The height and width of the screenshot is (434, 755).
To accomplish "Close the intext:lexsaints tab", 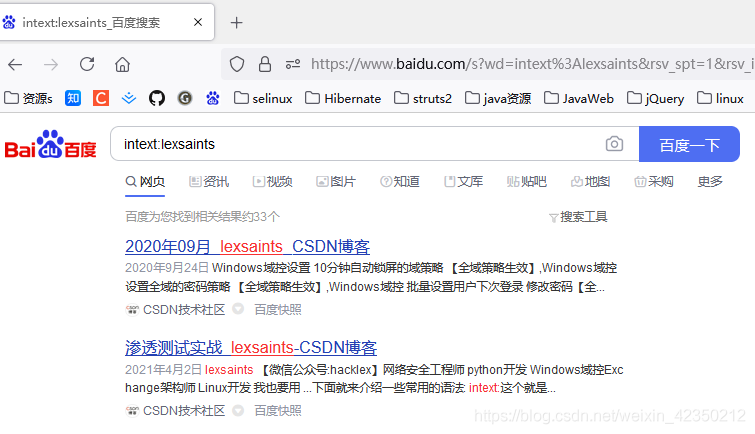I will tap(198, 22).
